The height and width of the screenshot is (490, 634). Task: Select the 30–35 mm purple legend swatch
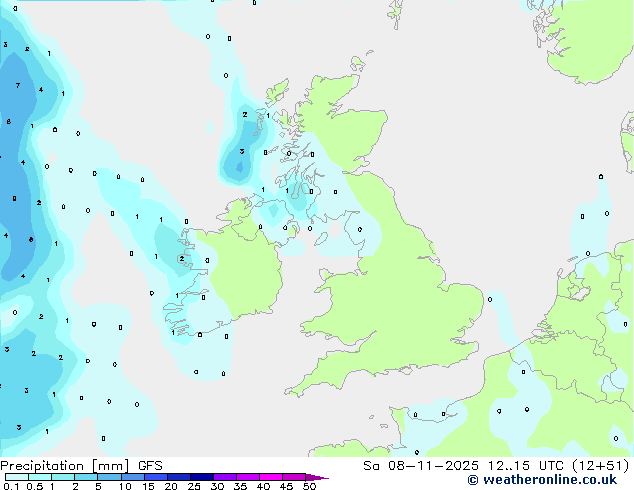pos(224,477)
